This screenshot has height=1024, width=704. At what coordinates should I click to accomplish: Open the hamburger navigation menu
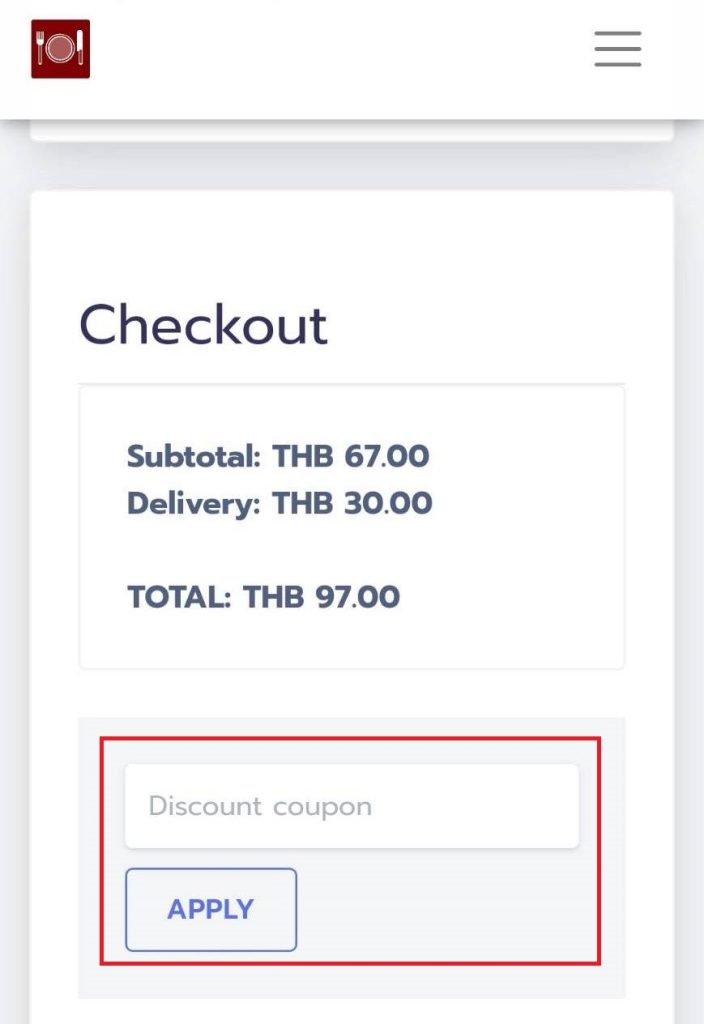point(617,49)
